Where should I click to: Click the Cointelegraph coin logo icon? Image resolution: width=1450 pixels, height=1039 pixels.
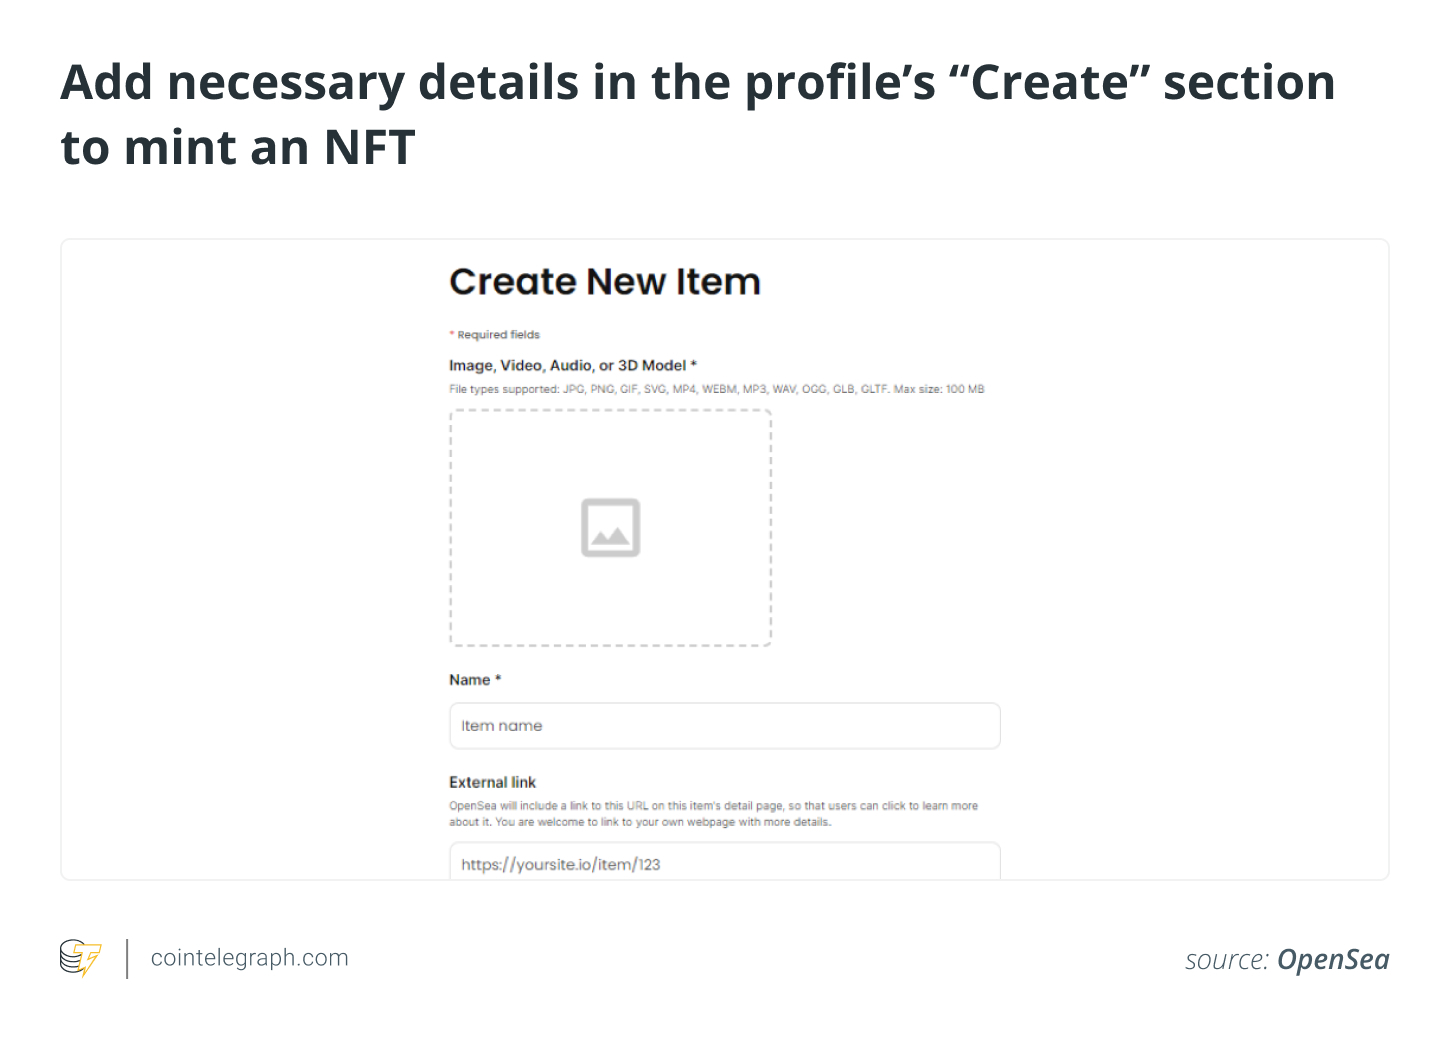(x=80, y=958)
